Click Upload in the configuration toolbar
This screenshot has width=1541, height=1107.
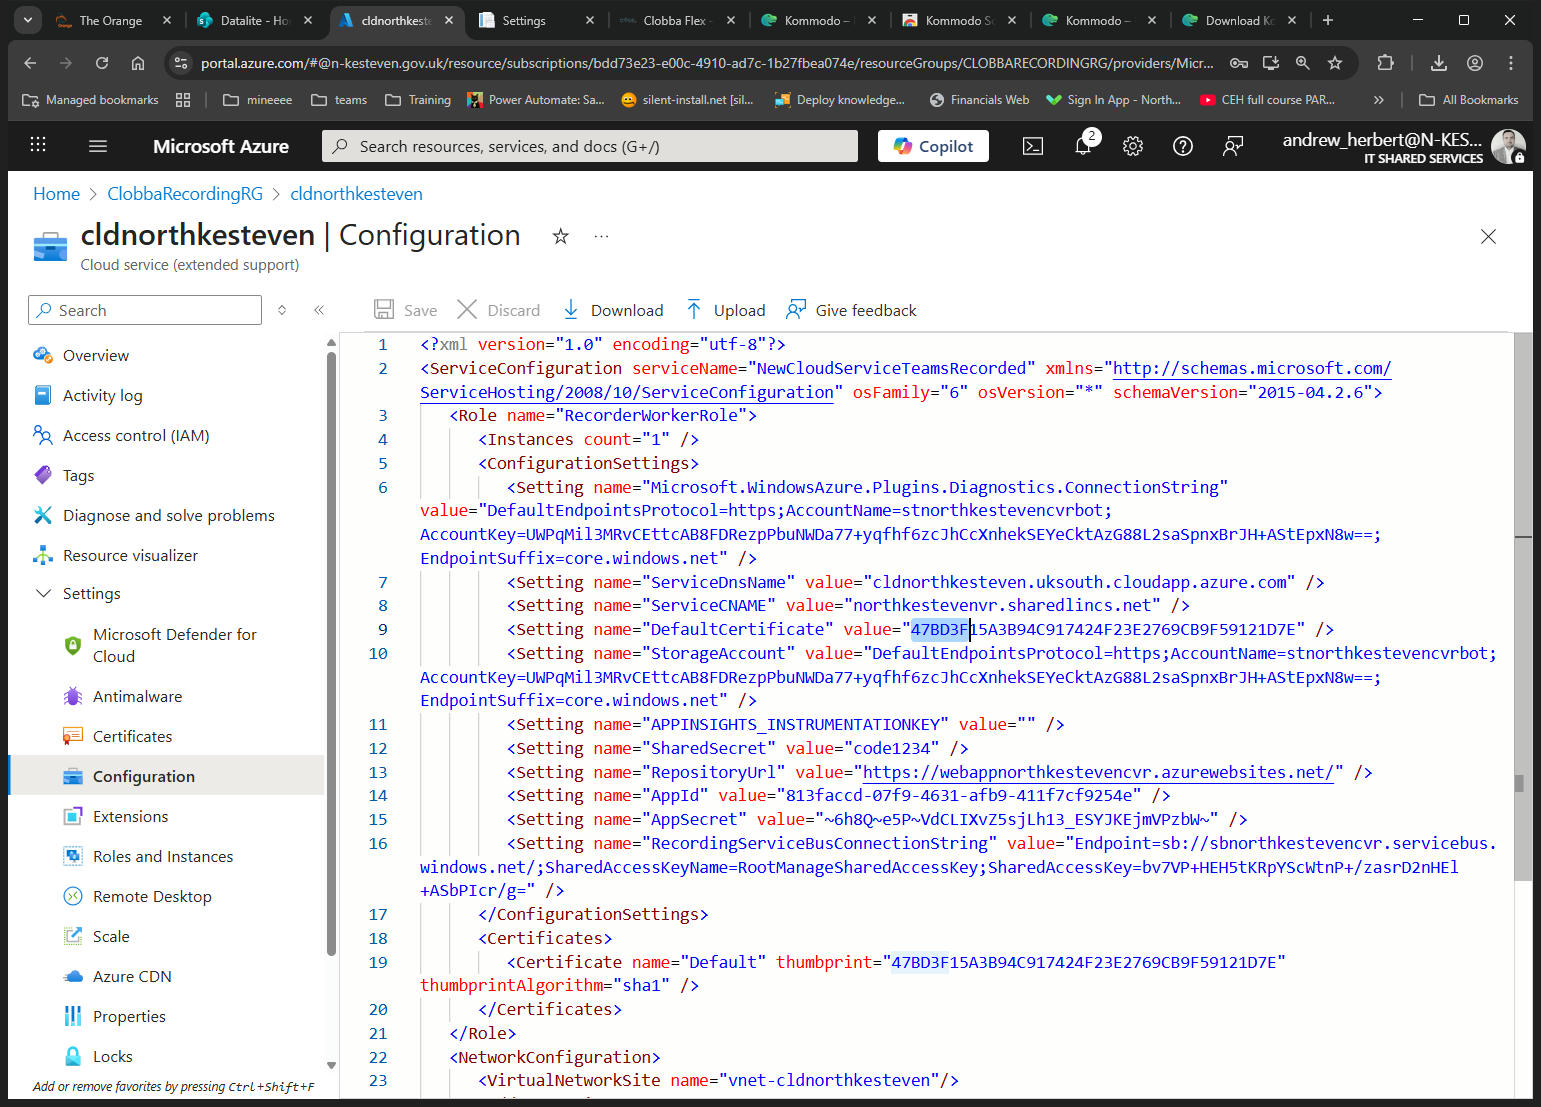coord(726,310)
